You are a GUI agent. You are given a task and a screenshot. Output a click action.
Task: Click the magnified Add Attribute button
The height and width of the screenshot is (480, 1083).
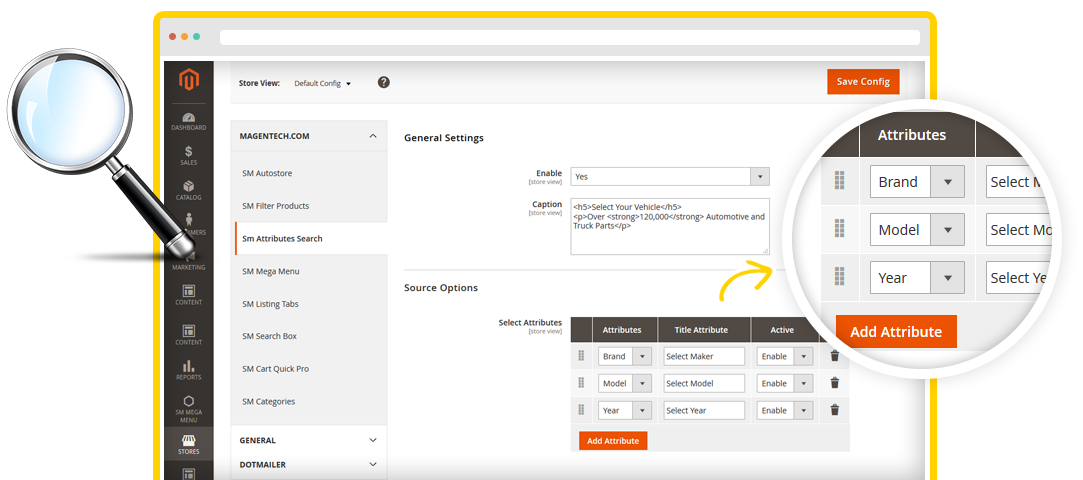[x=896, y=332]
